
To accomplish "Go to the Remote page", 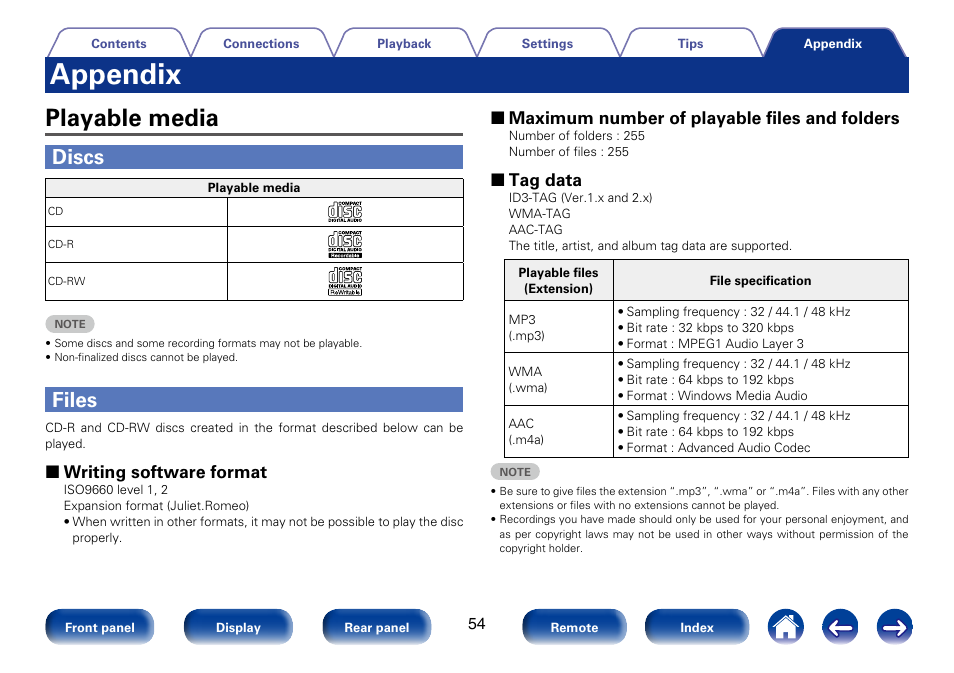I will (574, 627).
